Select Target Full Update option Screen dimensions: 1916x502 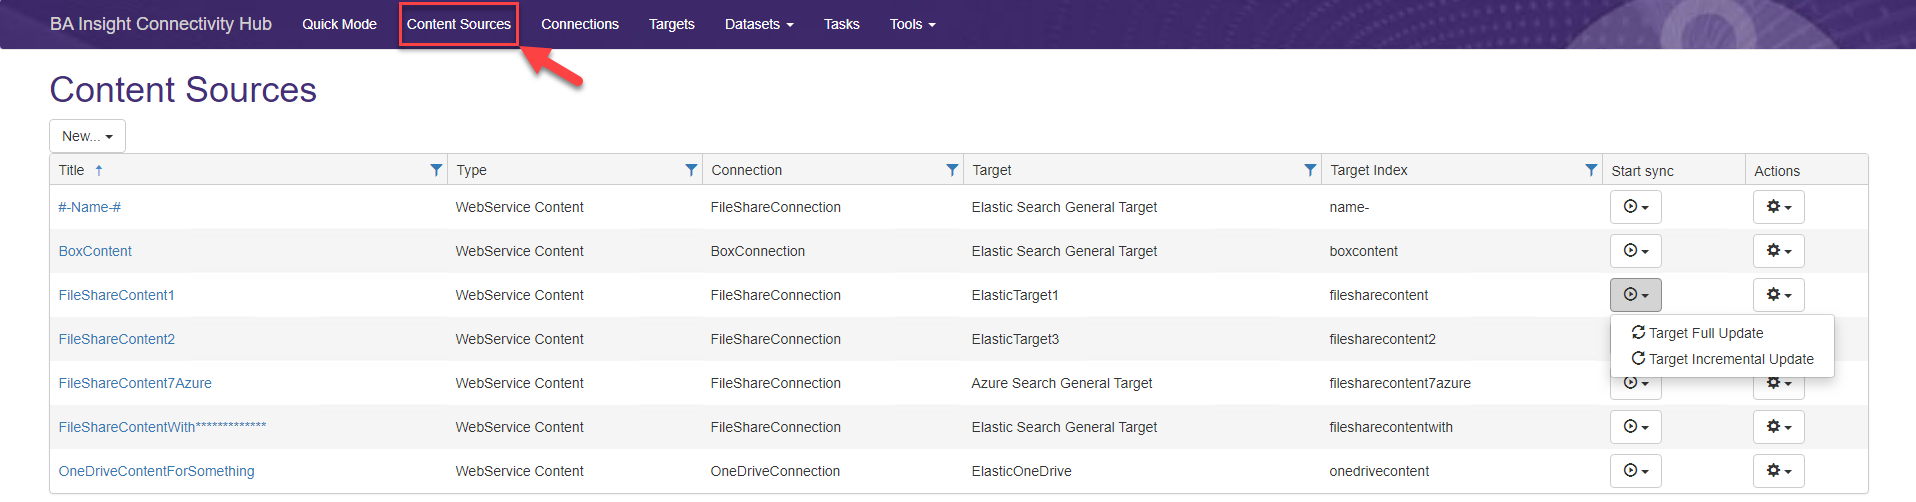1705,333
